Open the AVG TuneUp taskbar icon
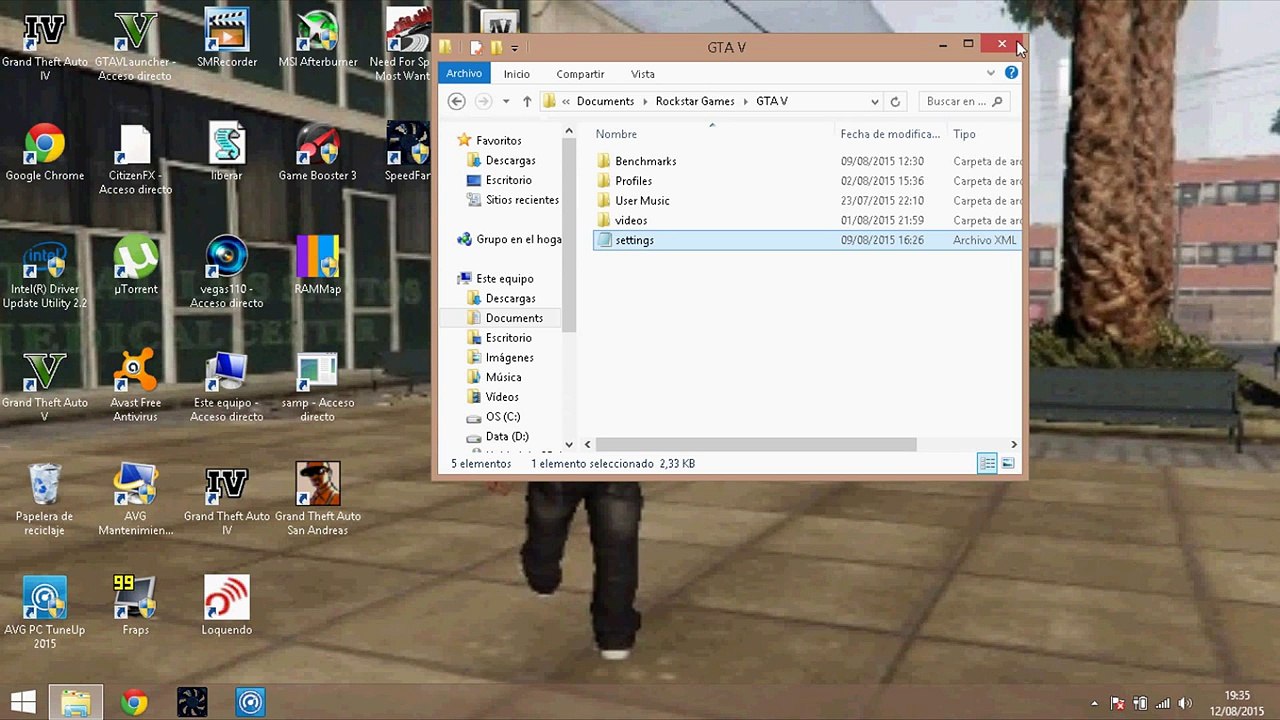 tap(250, 702)
